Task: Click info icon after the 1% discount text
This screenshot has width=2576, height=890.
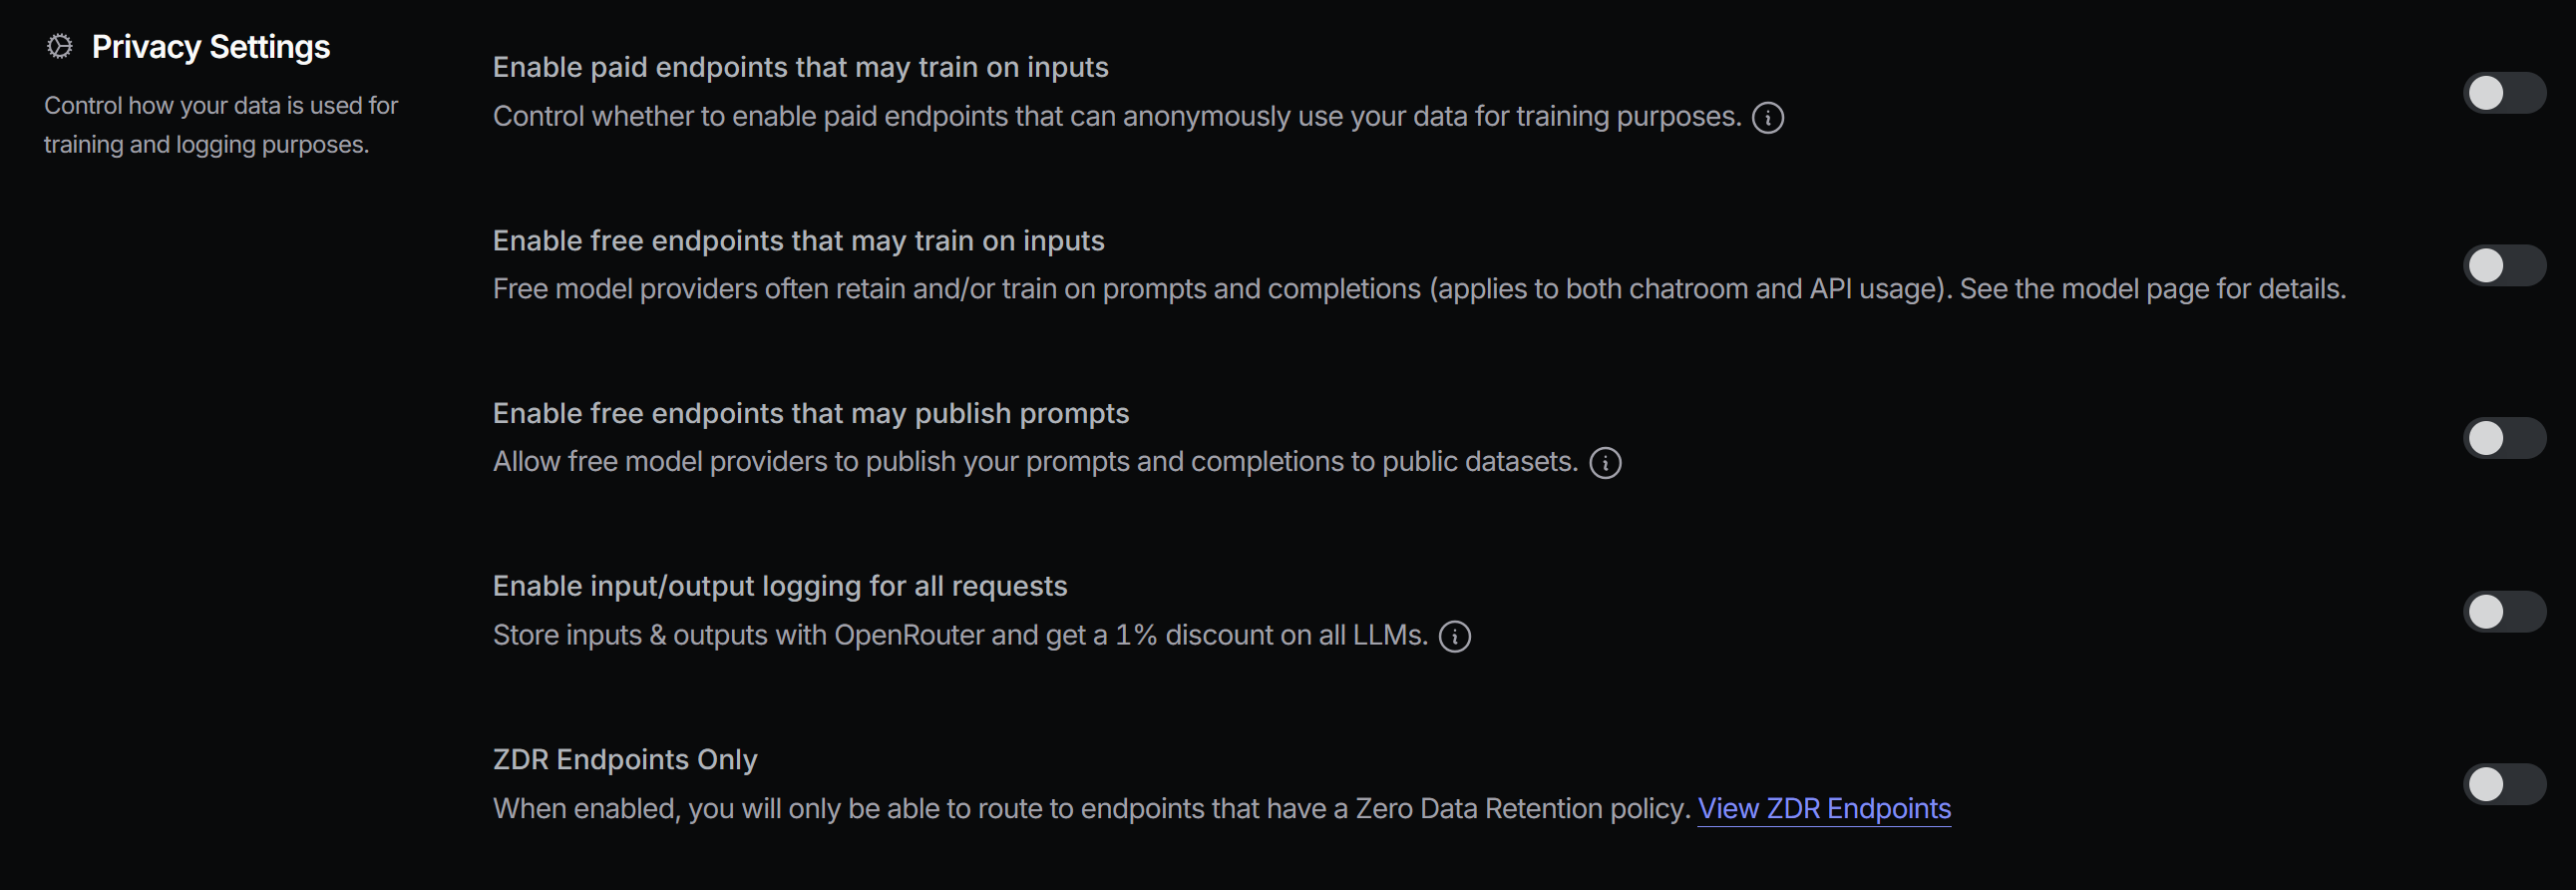Action: click(1454, 637)
